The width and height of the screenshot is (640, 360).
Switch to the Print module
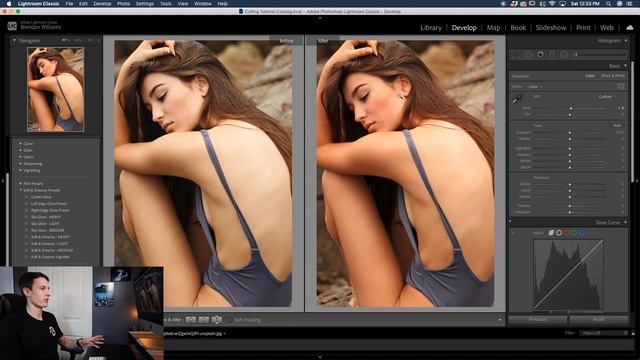click(x=583, y=28)
